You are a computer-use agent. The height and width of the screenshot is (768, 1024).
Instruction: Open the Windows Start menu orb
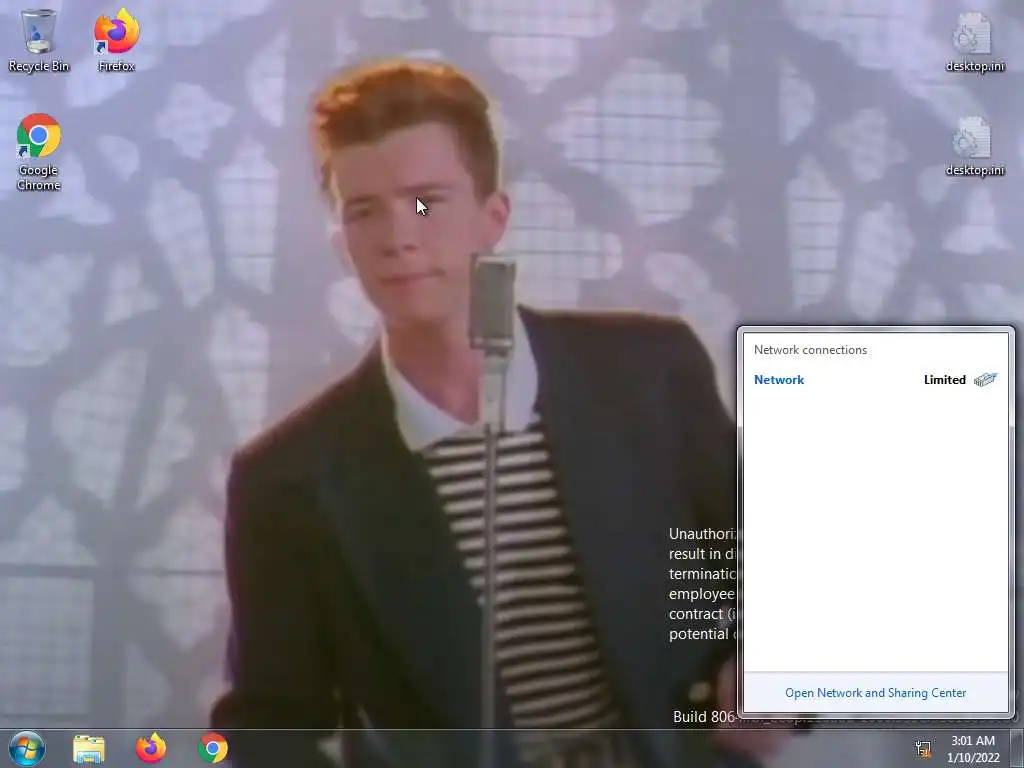[27, 748]
